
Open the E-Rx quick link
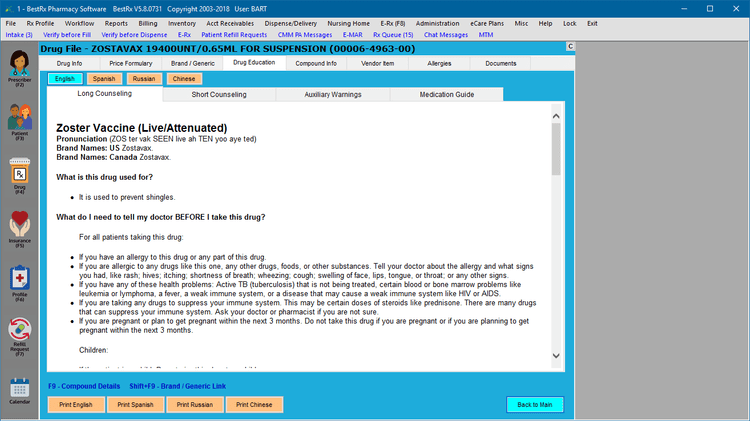[x=184, y=35]
